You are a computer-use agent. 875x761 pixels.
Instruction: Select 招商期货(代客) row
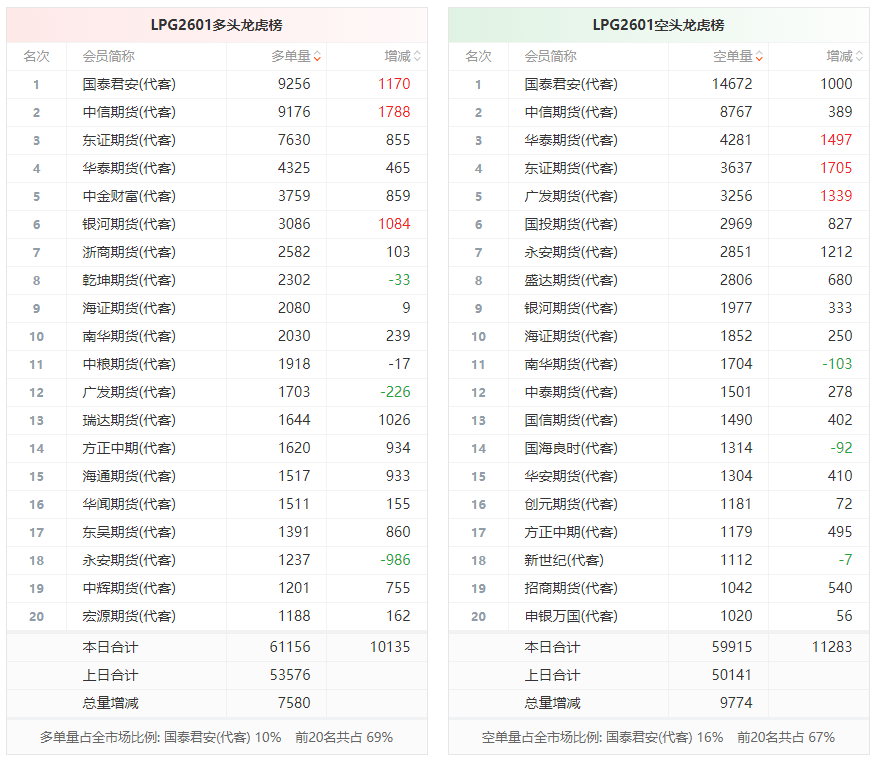click(x=659, y=588)
